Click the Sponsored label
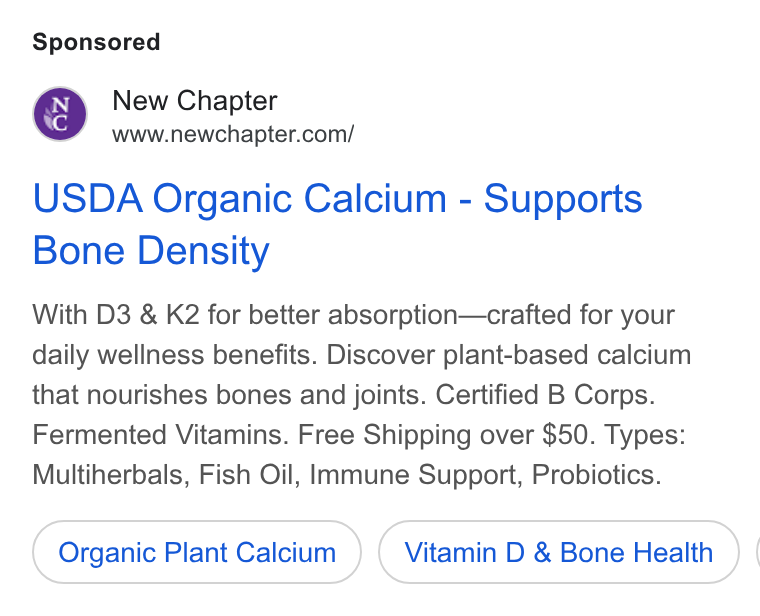Viewport: 760px width, 616px height. [x=96, y=42]
